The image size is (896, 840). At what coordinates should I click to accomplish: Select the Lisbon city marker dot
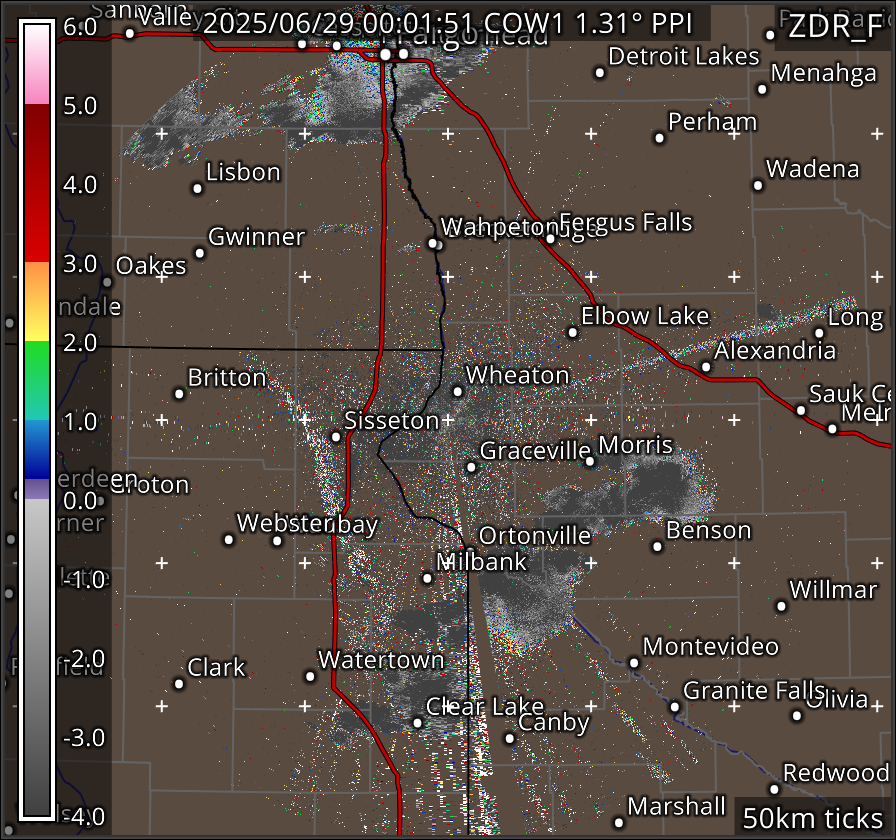click(198, 188)
